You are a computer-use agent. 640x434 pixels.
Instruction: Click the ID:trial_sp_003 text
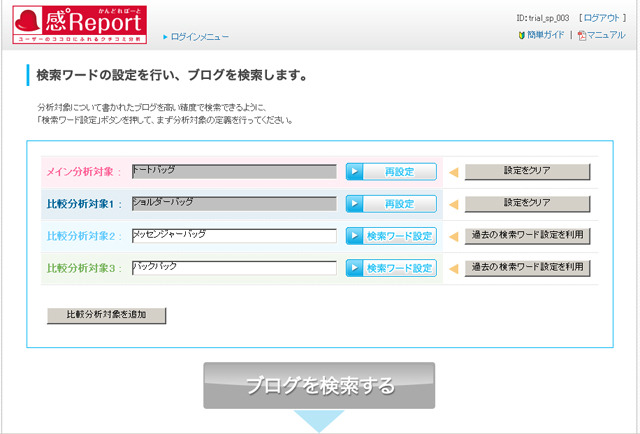tap(542, 18)
